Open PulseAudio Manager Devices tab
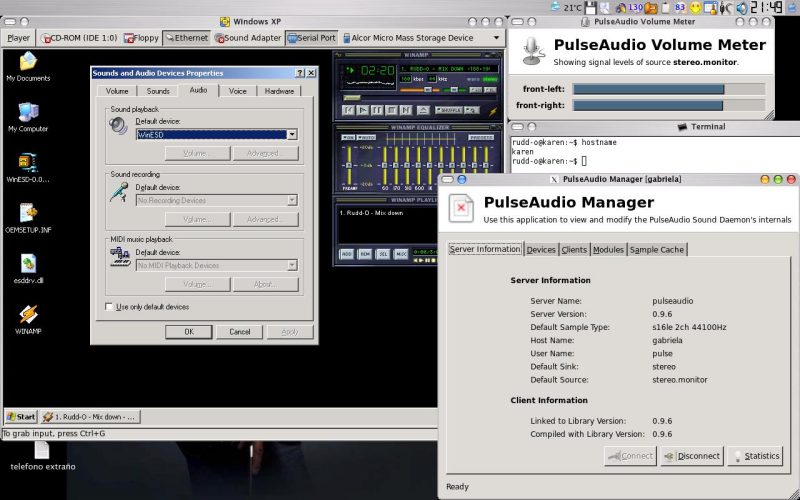Viewport: 800px width, 500px height. [x=541, y=249]
